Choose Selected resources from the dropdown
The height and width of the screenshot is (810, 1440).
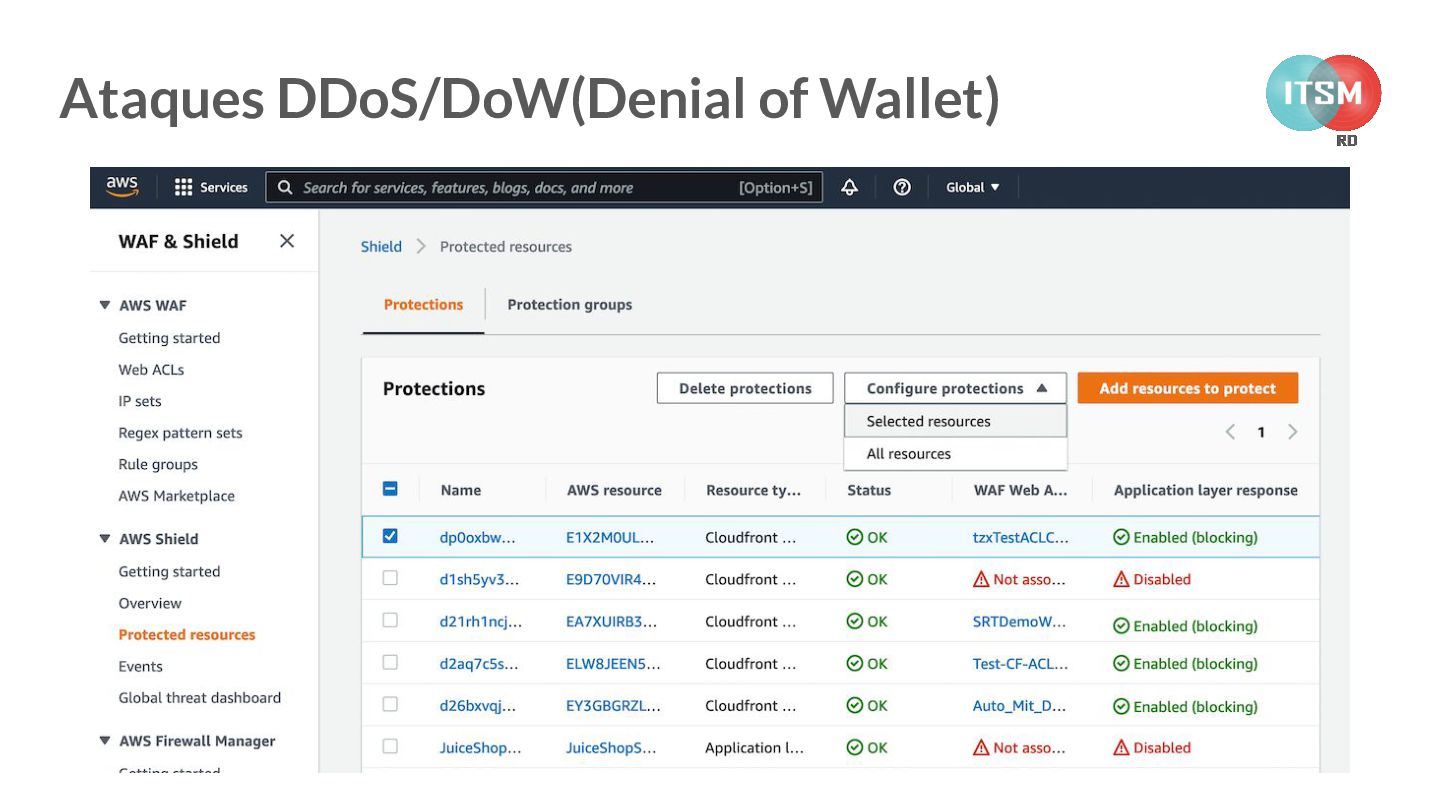(928, 421)
